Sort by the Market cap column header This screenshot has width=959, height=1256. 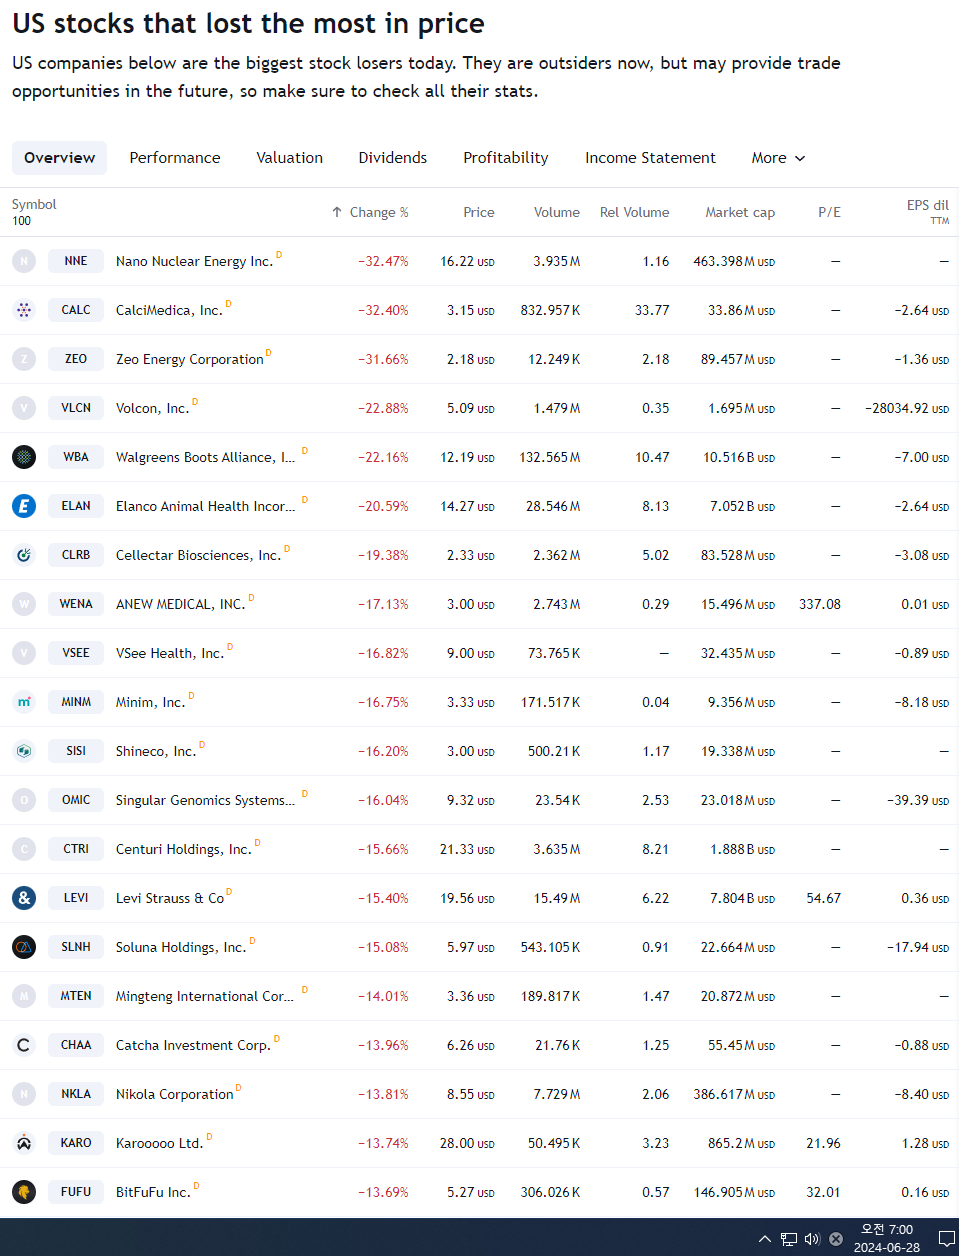point(740,212)
